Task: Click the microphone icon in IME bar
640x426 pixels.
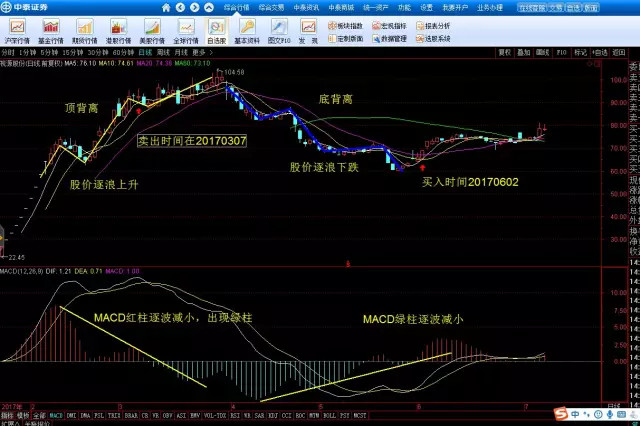Action: pos(610,415)
